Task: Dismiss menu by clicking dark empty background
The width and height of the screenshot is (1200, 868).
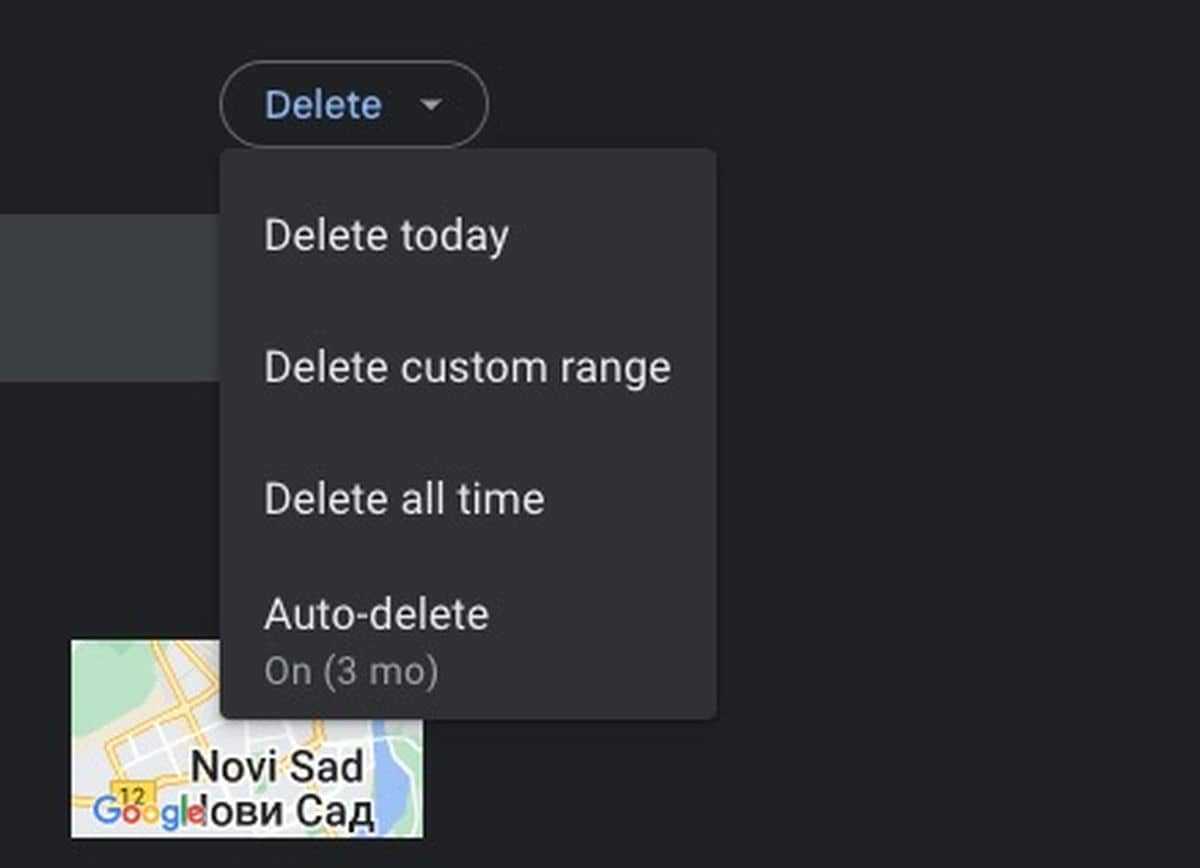Action: click(950, 450)
